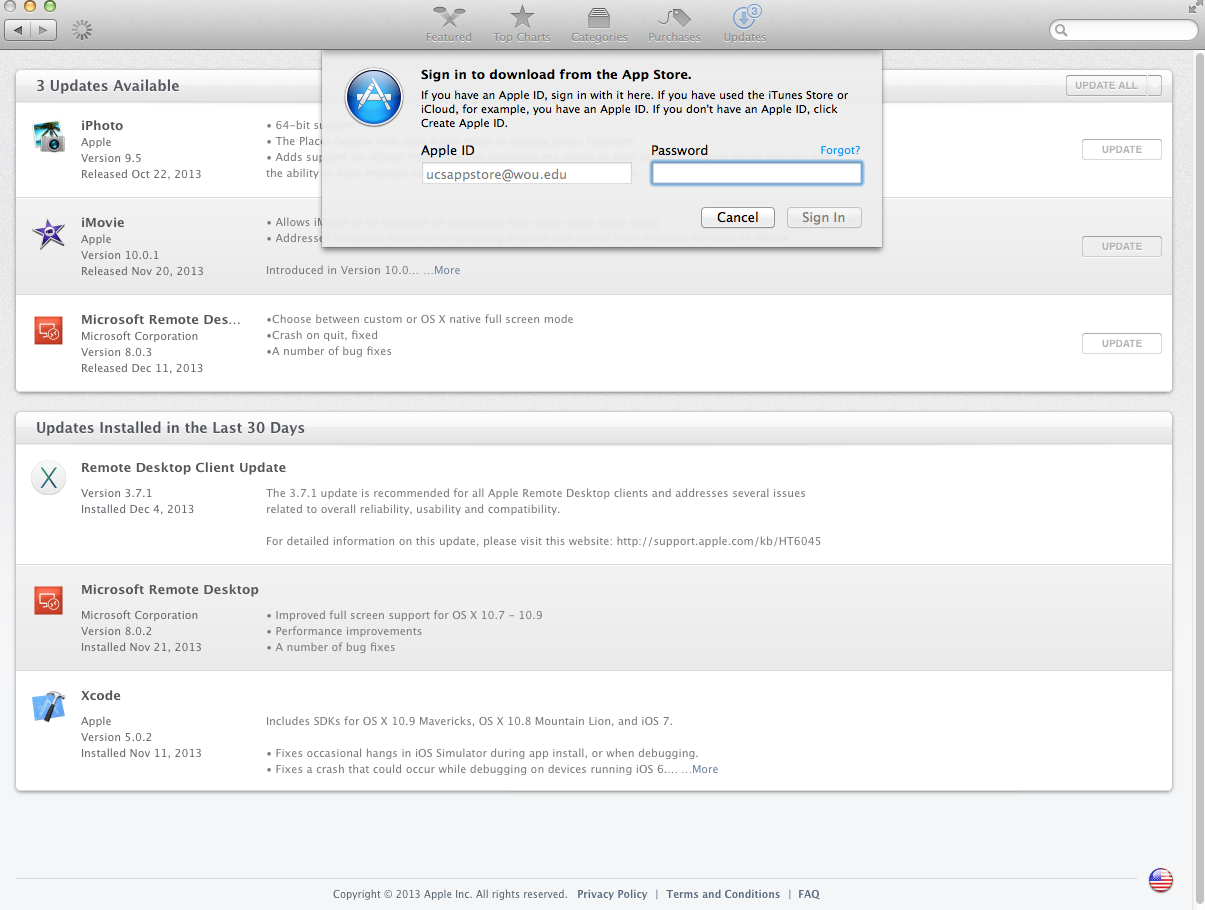Focus the Password field
This screenshot has height=910, width=1205.
pos(756,173)
